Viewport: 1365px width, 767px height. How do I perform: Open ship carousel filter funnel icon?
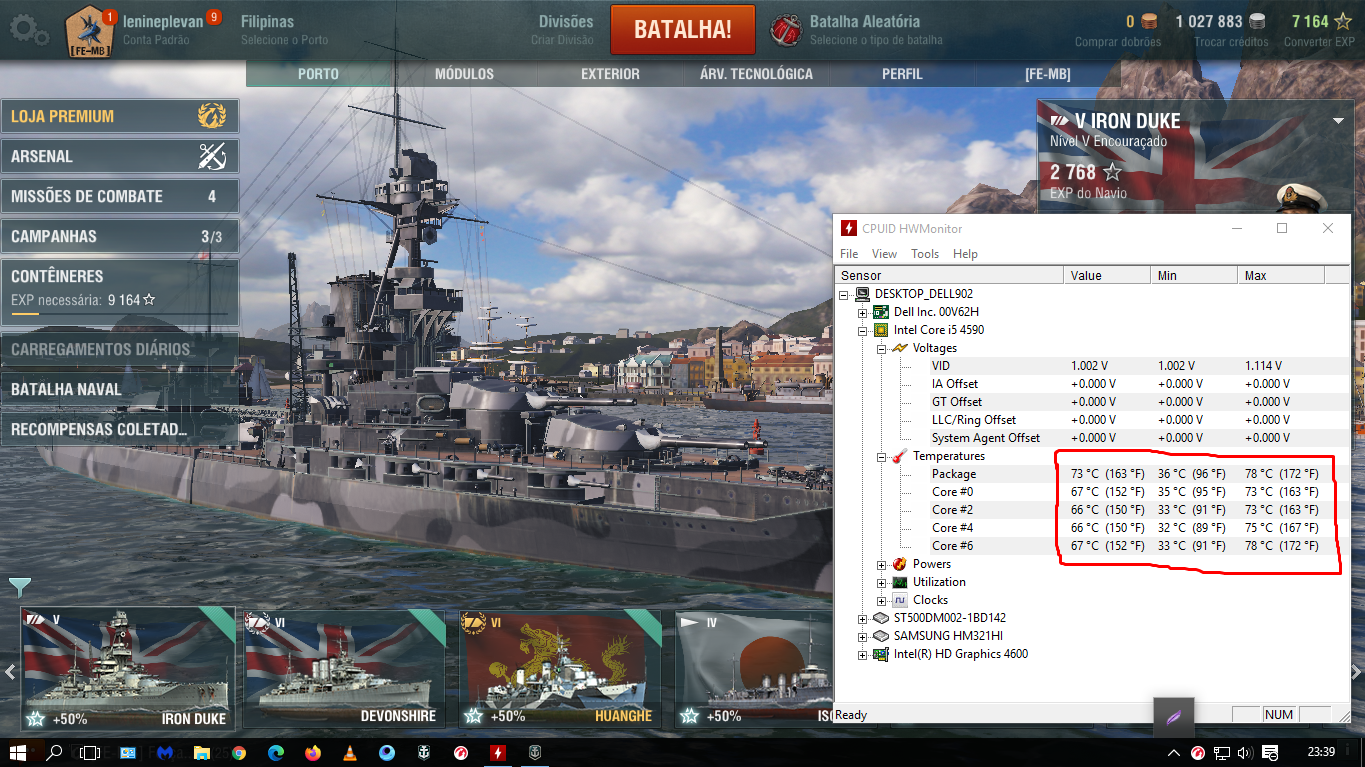20,586
